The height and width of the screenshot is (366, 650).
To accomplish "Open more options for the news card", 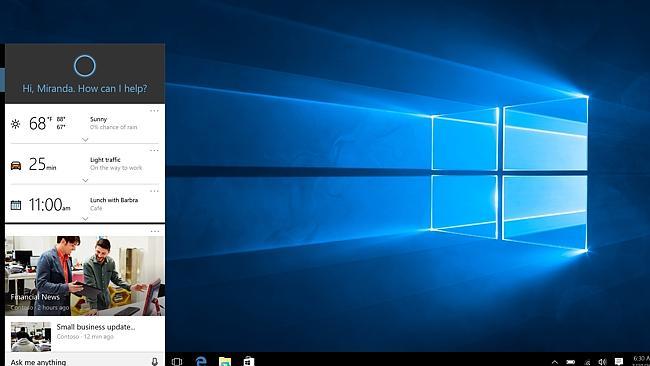I will coord(155,231).
